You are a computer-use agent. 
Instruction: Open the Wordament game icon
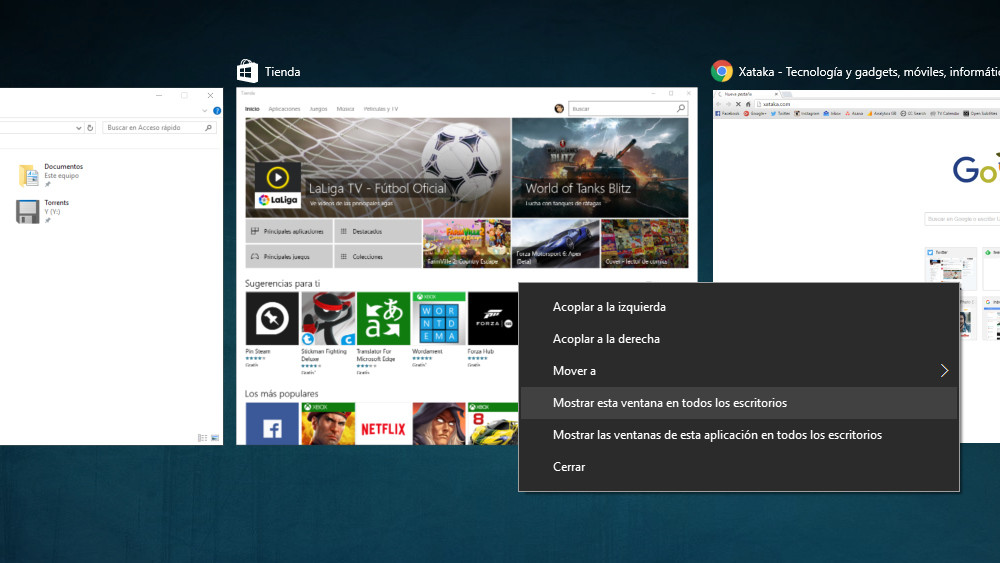pos(439,319)
